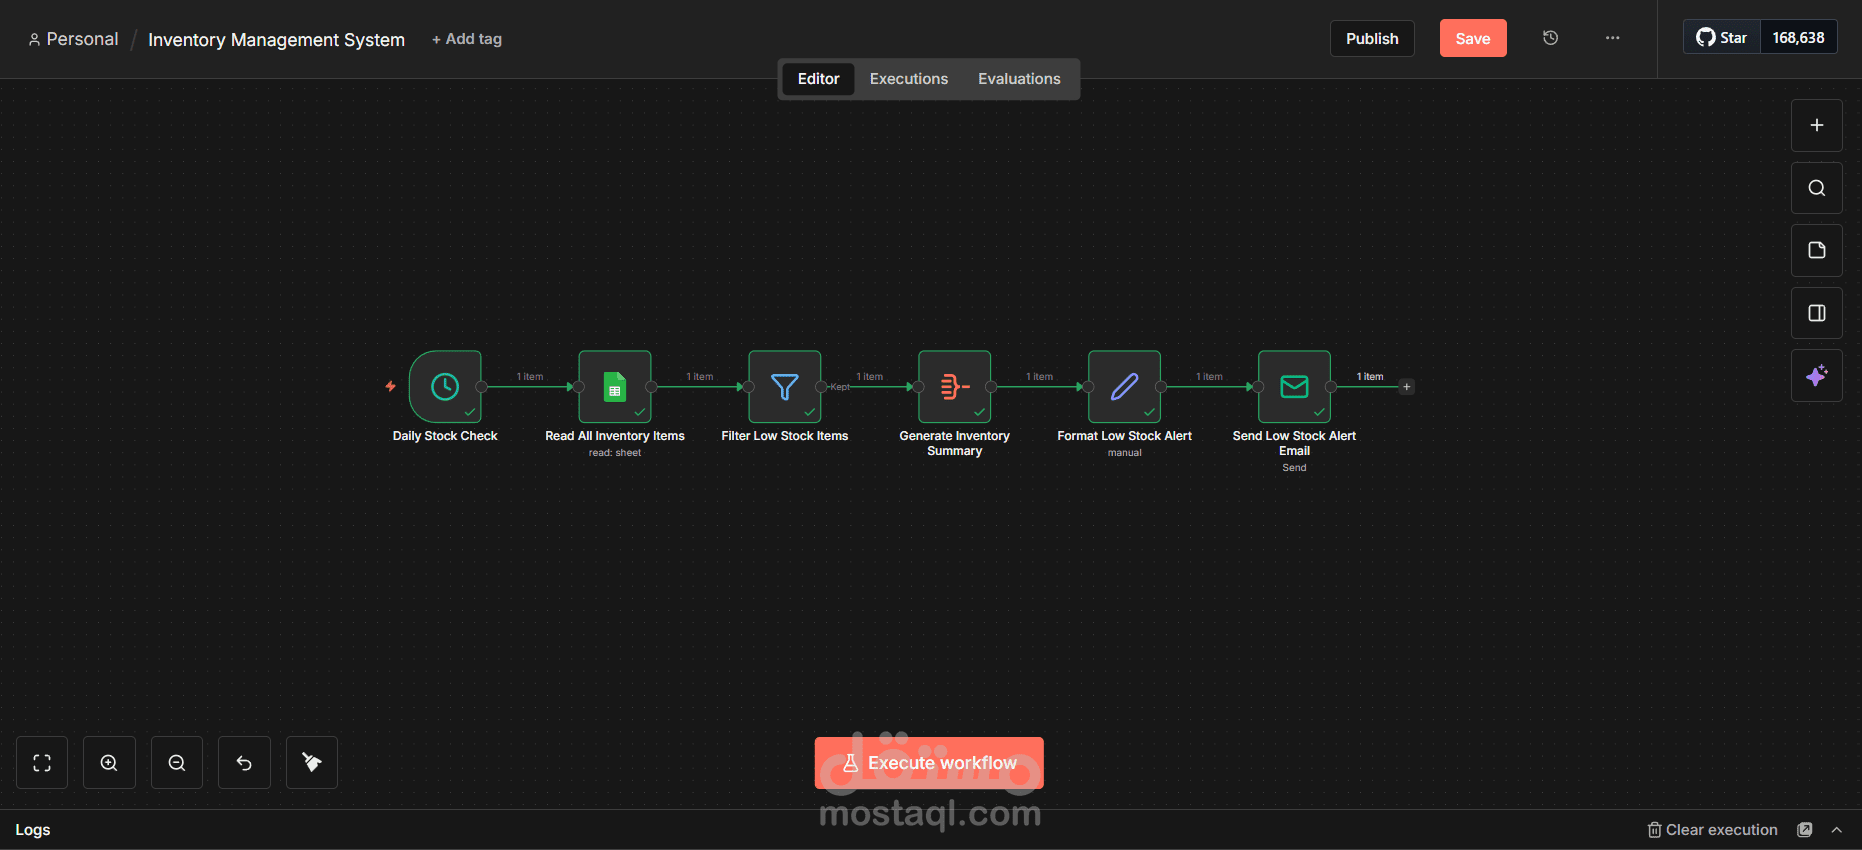Click the 168,638 star count
The height and width of the screenshot is (850, 1862).
(1798, 37)
